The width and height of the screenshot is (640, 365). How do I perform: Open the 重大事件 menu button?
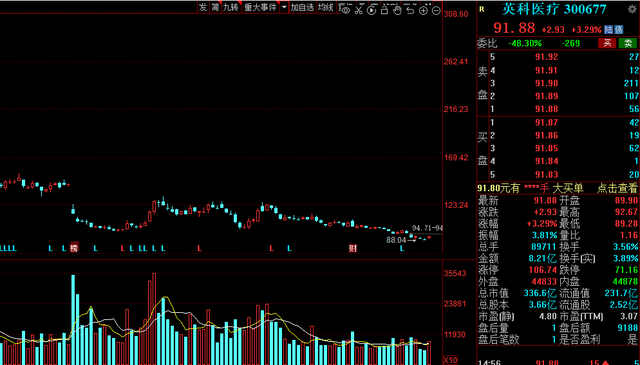[x=260, y=7]
